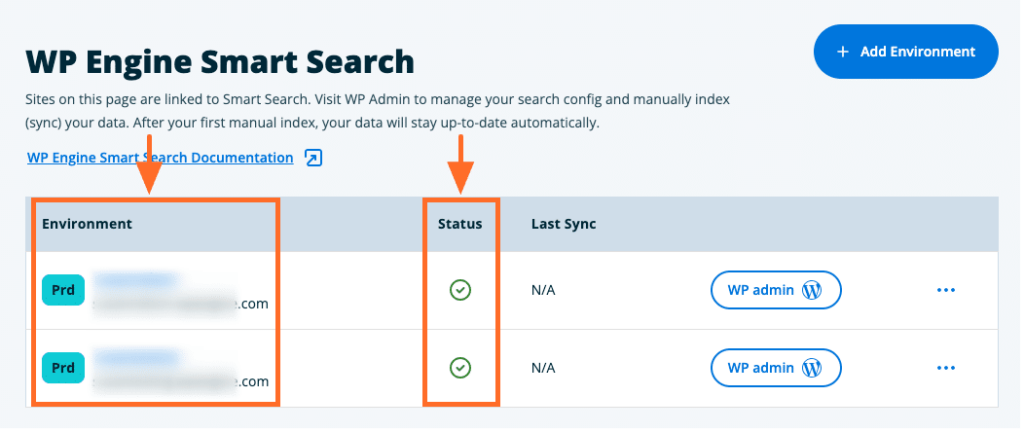Click the Last Sync column header

coord(563,224)
